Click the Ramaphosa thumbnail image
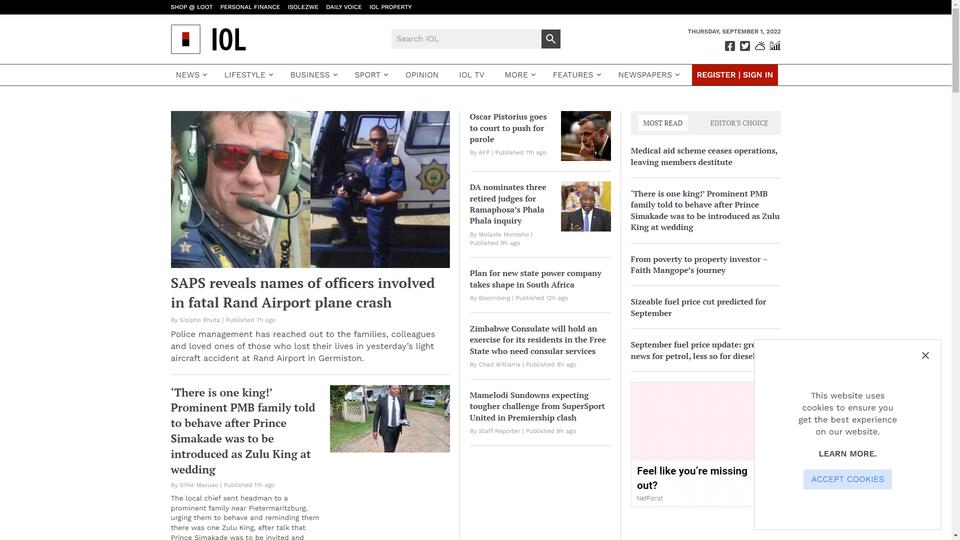This screenshot has height=540, width=960. point(586,206)
